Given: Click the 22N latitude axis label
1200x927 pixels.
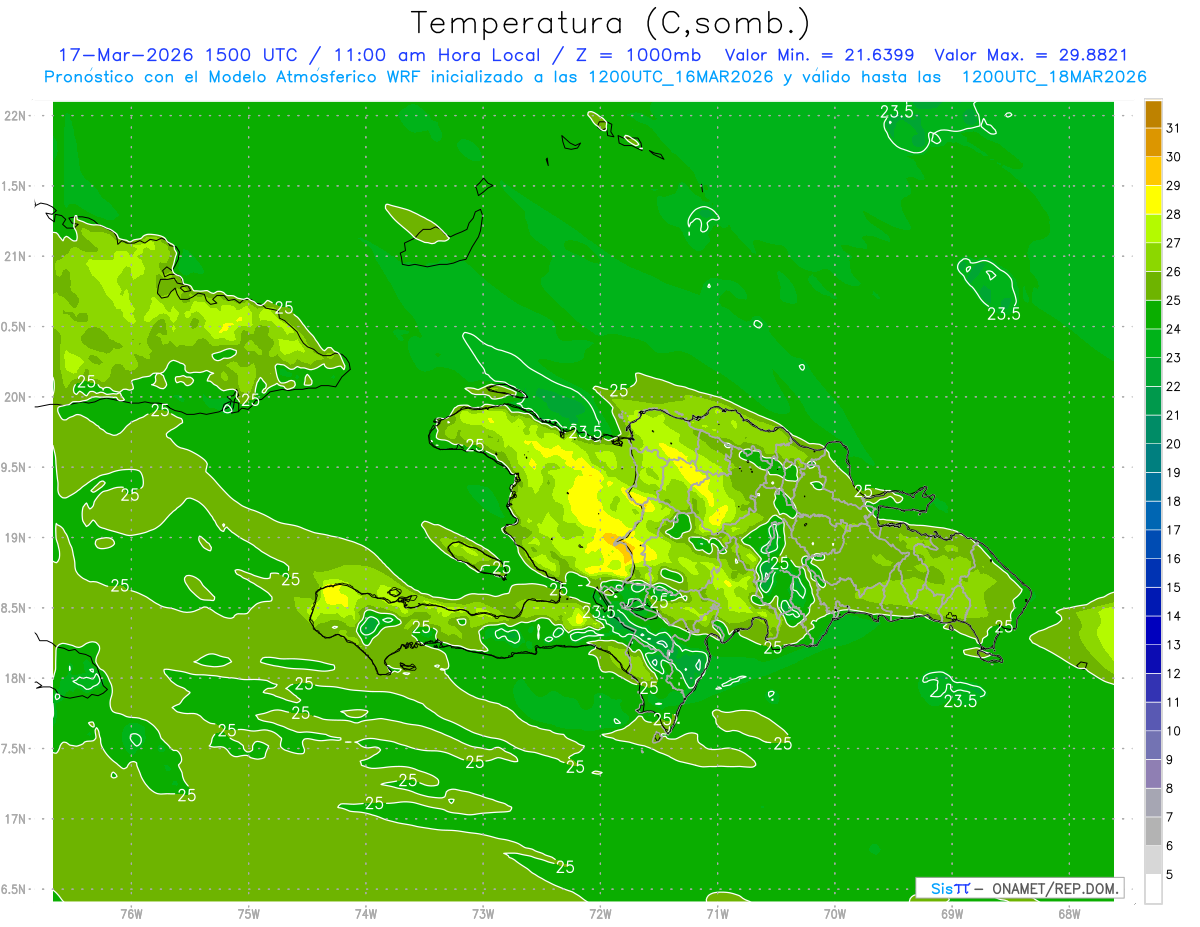Looking at the screenshot, I should [x=16, y=115].
